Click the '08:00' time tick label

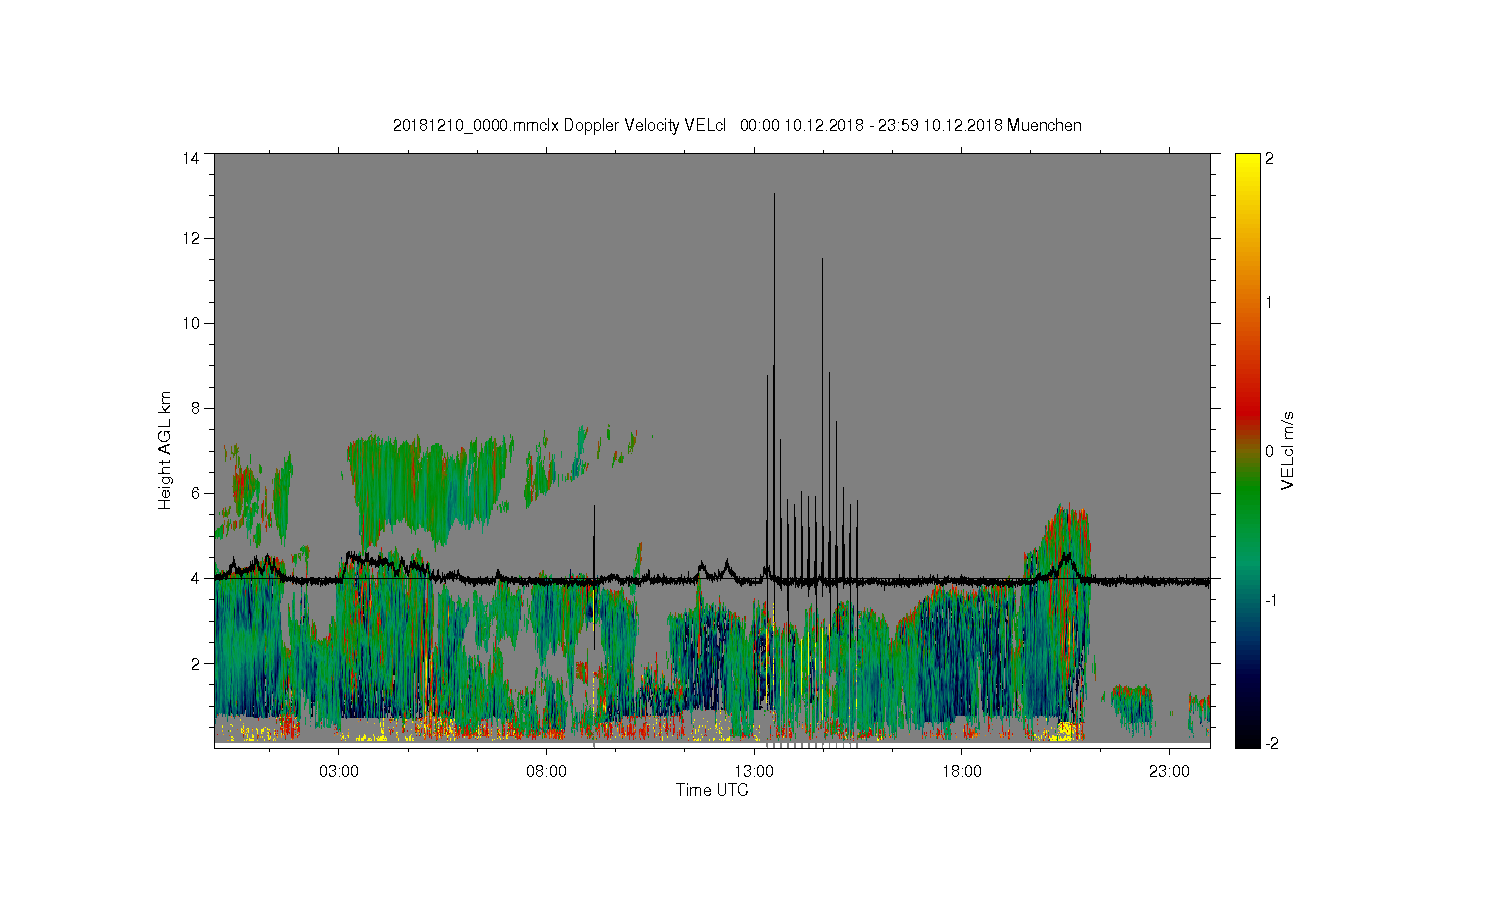[547, 771]
